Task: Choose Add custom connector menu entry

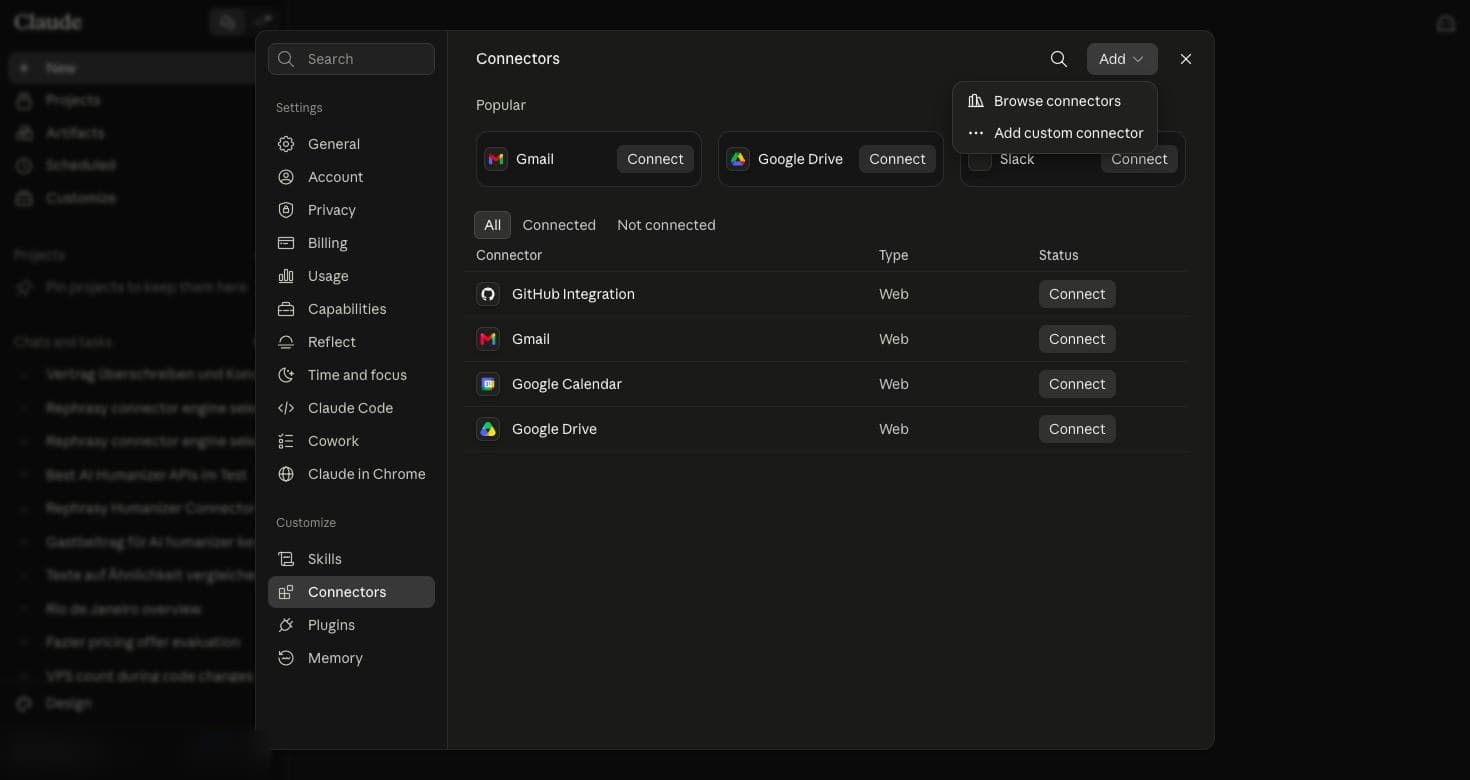Action: tap(1055, 133)
